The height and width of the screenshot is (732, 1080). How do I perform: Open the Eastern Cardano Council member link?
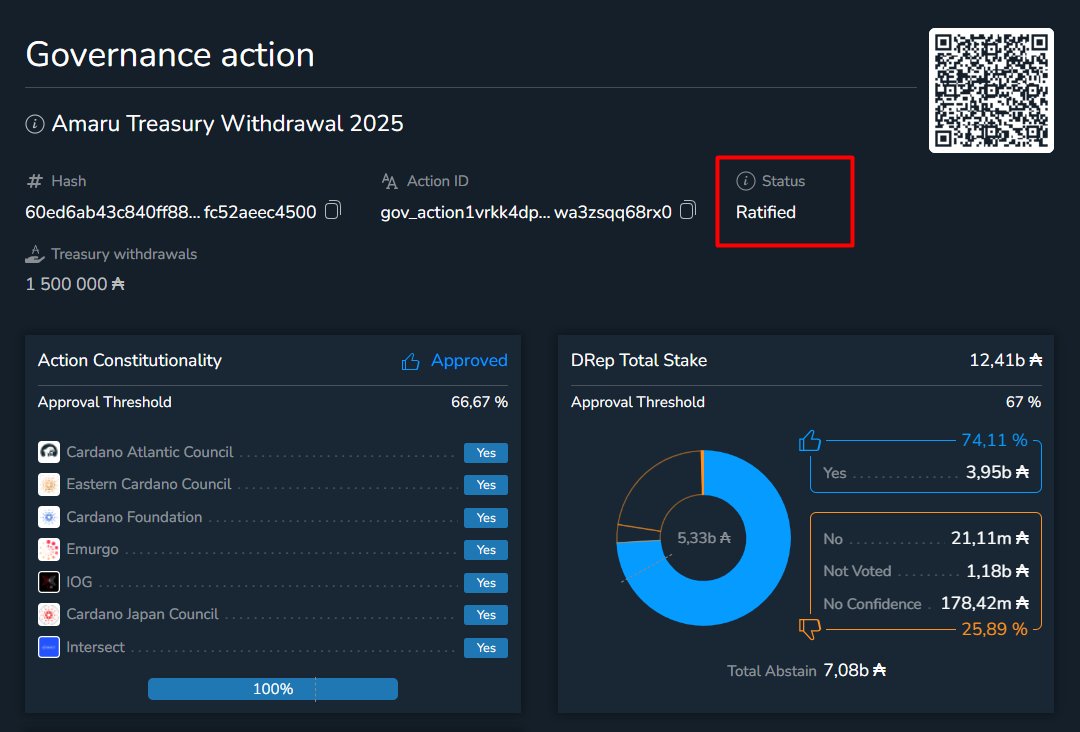(x=149, y=484)
